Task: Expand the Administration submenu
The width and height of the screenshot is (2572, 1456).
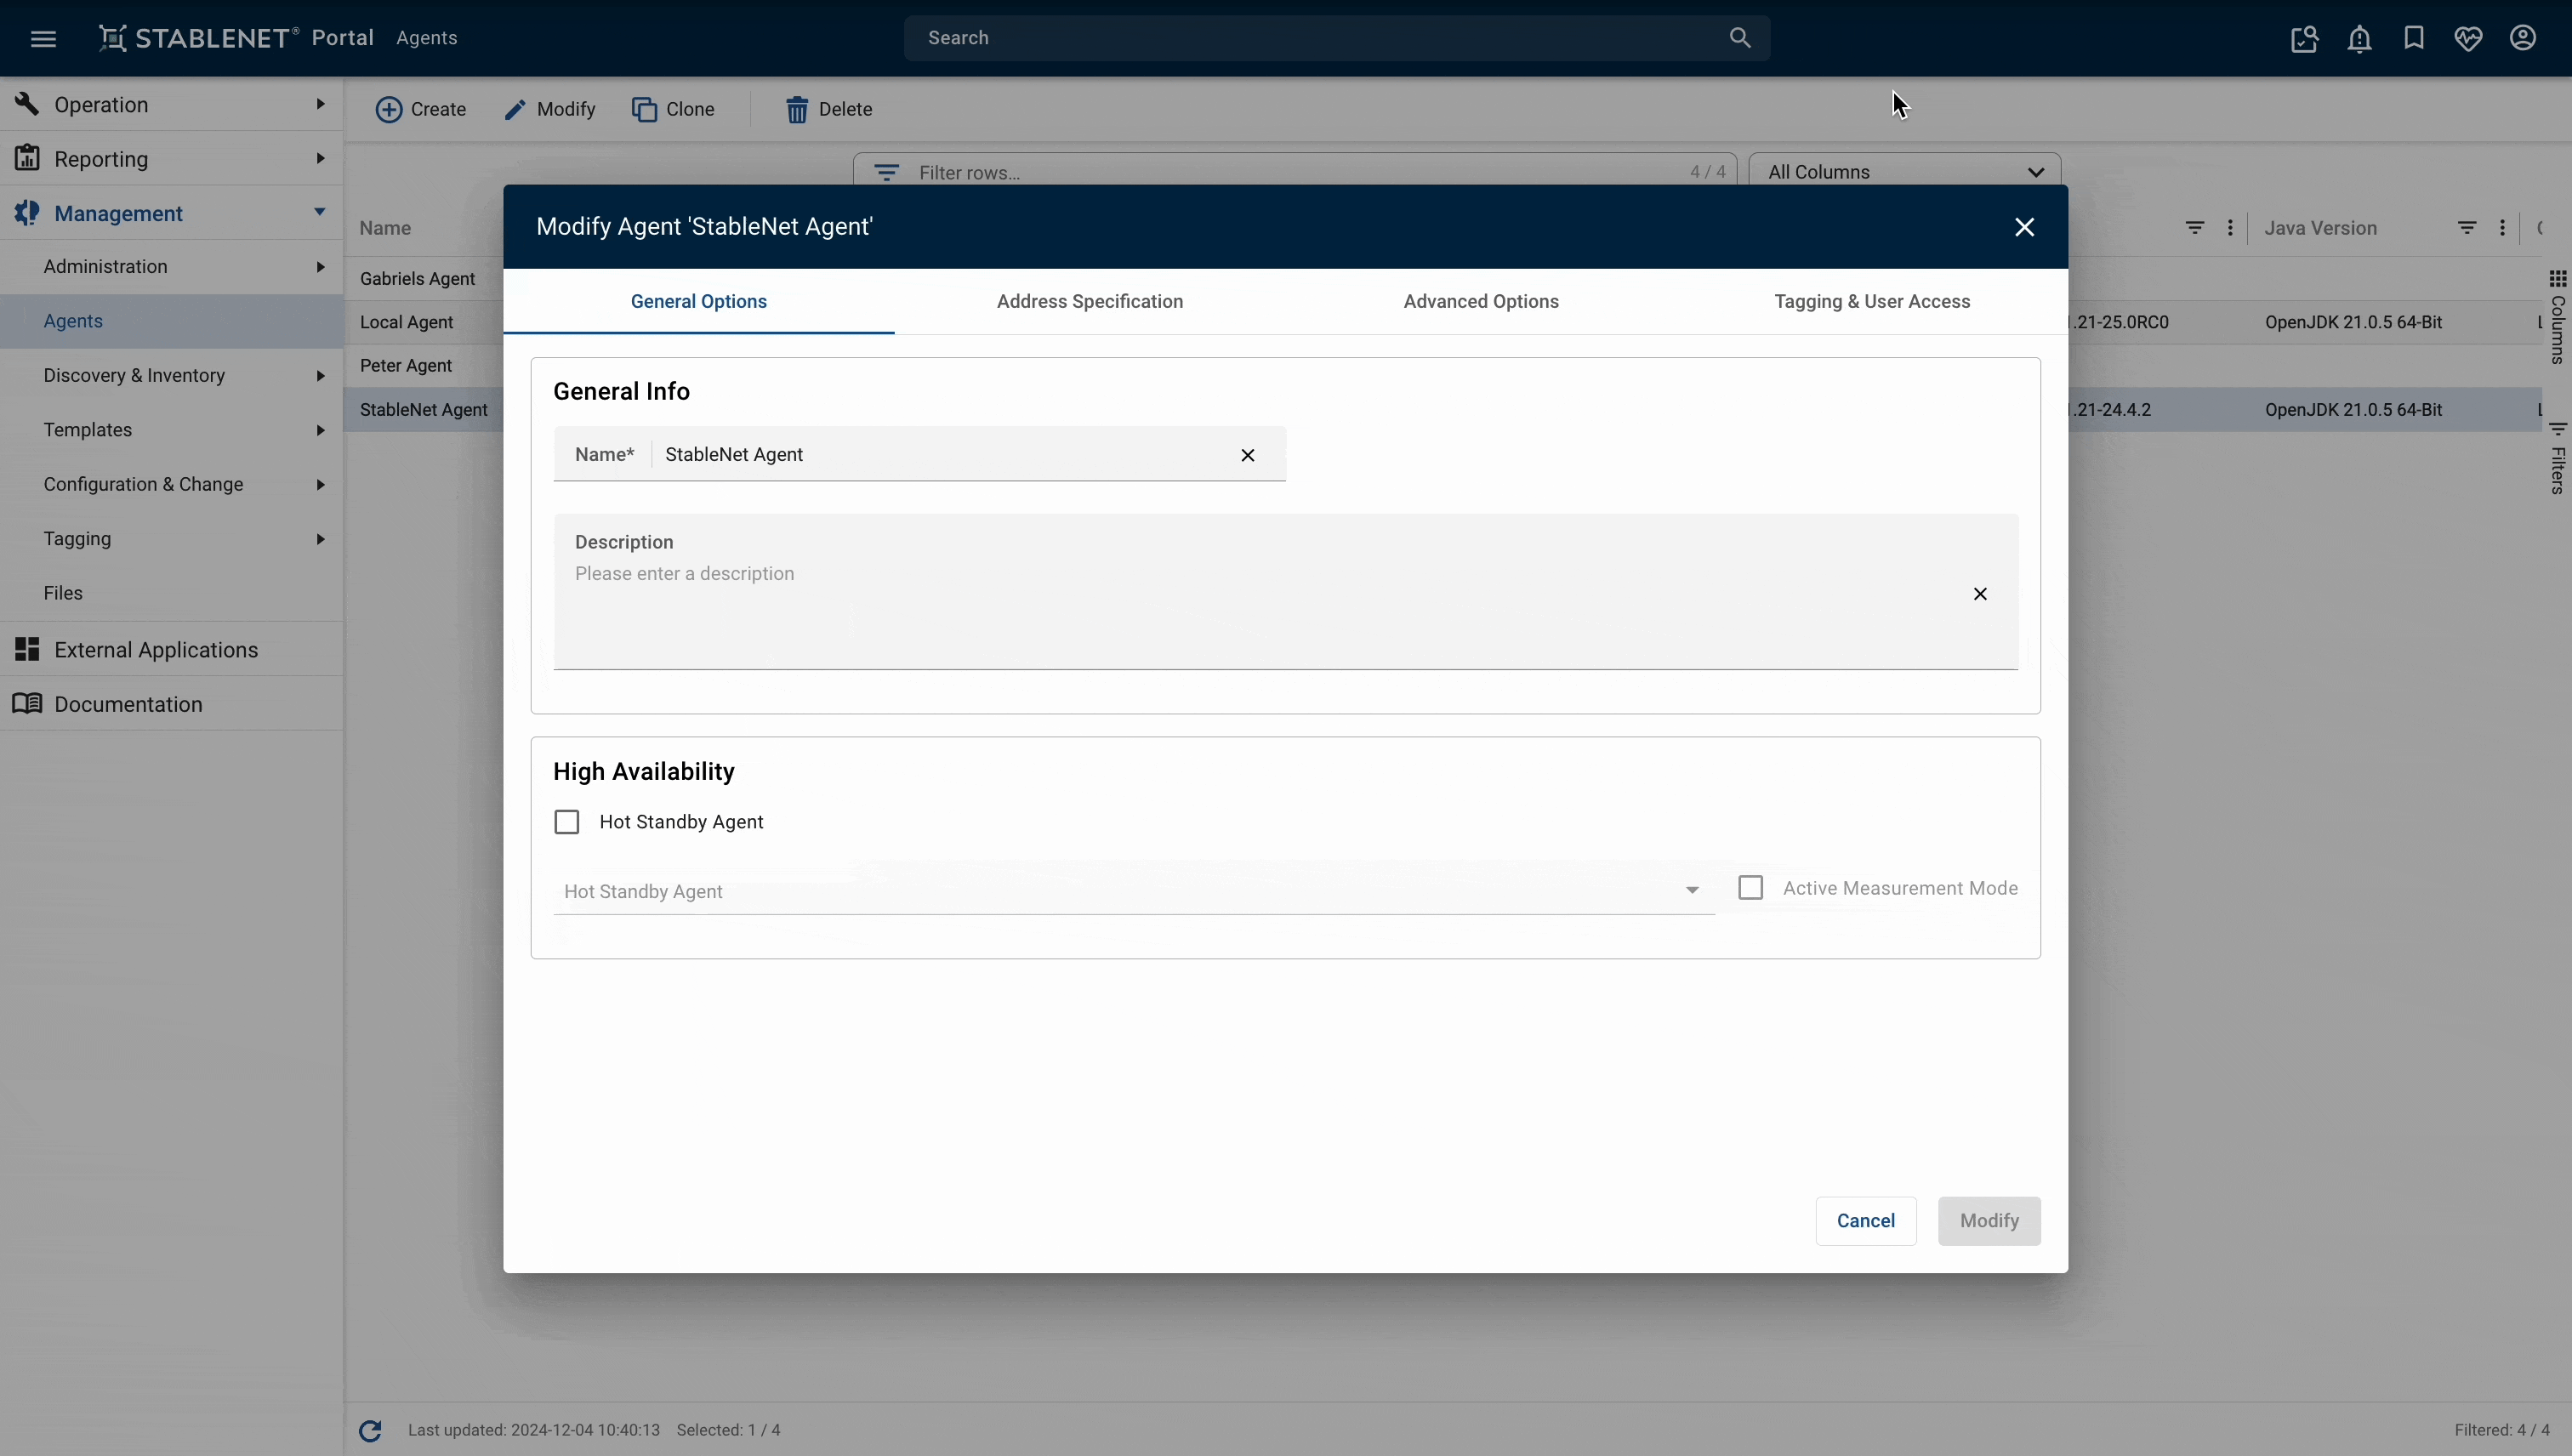Action: [320, 267]
